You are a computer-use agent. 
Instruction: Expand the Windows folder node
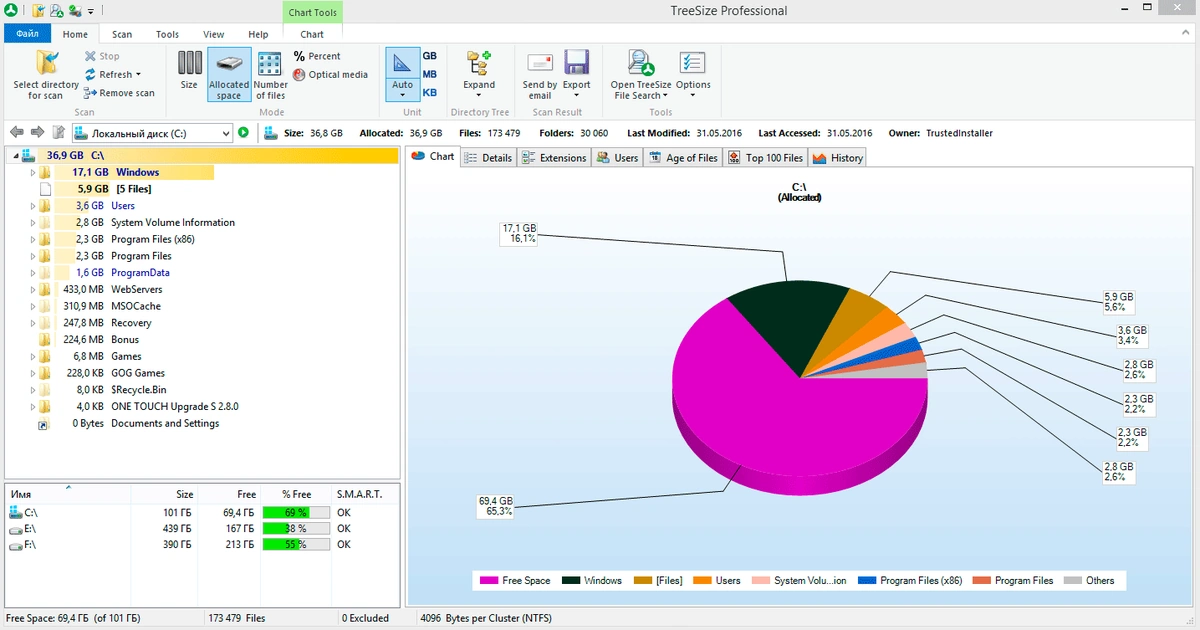coord(32,173)
